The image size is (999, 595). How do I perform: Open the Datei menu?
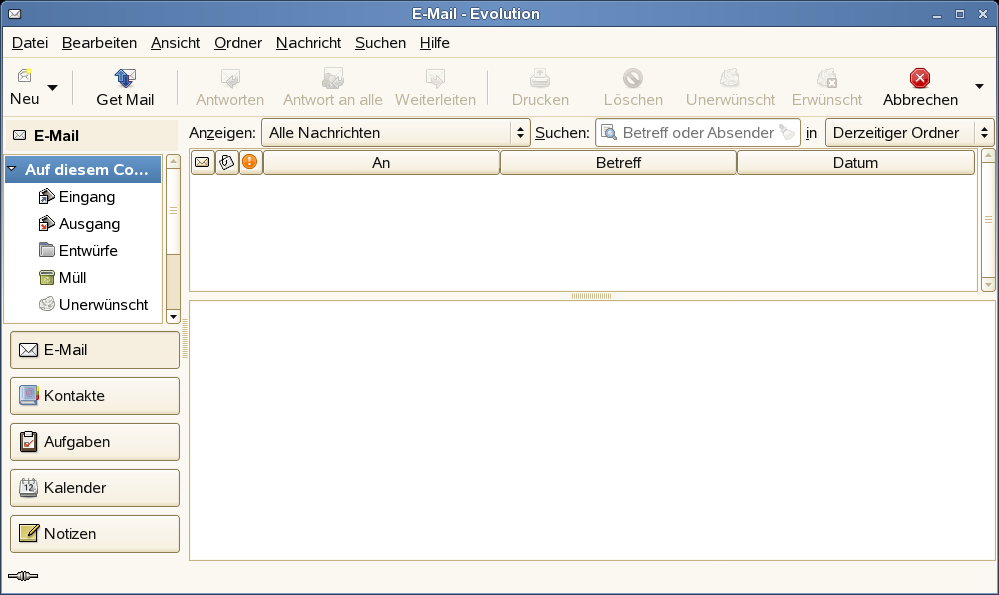30,43
